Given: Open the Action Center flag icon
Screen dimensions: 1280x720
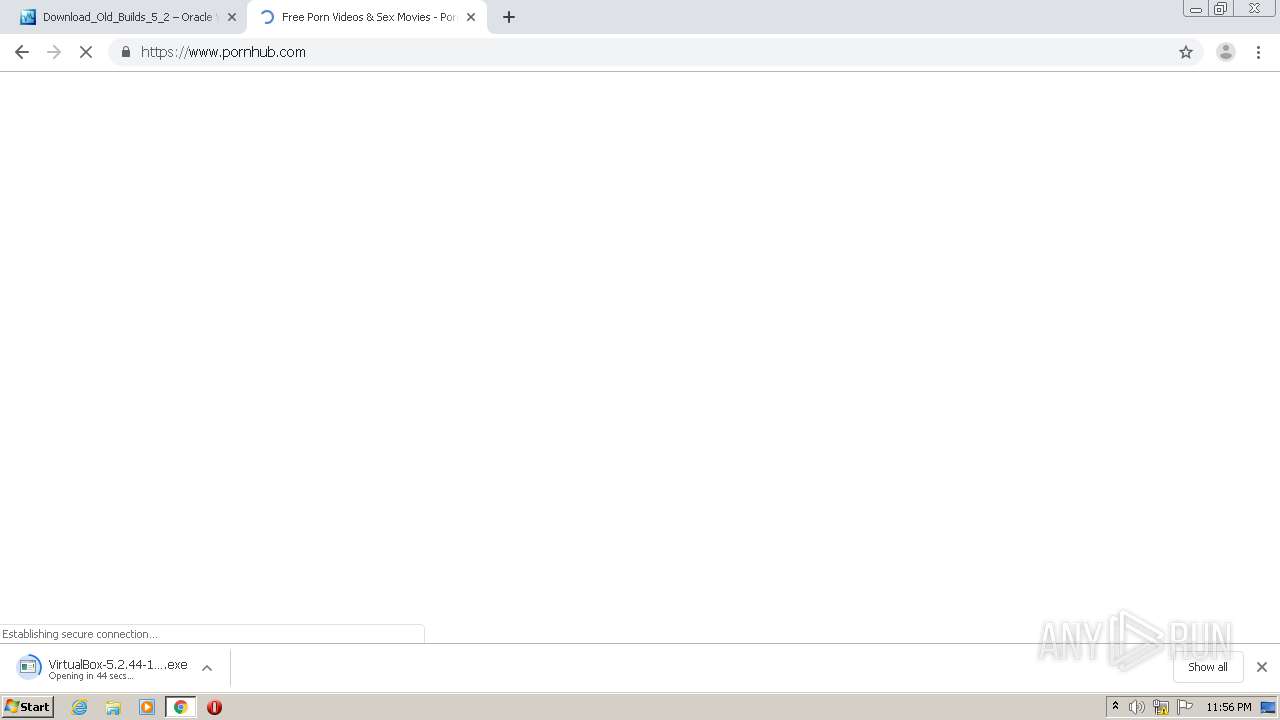Looking at the screenshot, I should point(1185,707).
